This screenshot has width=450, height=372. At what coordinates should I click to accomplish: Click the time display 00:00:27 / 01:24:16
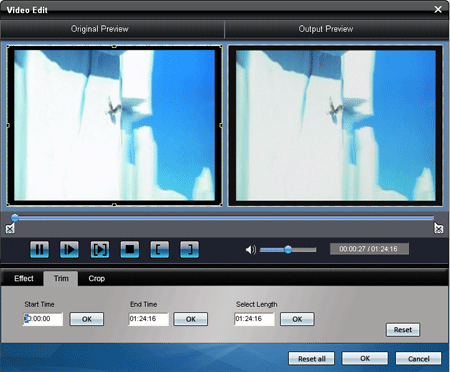click(369, 249)
